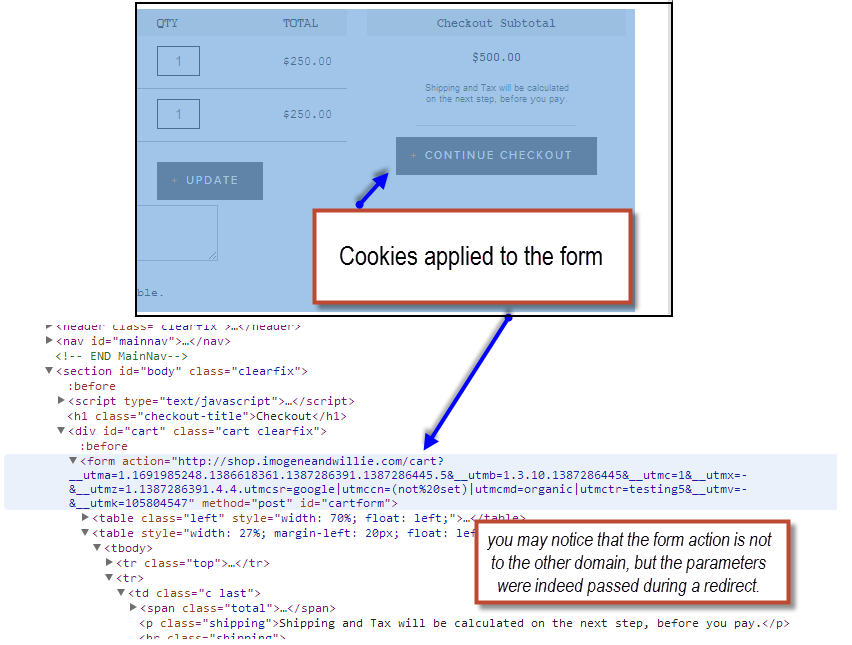Expand the table class="left" node
This screenshot has height=645, width=852.
tap(85, 517)
